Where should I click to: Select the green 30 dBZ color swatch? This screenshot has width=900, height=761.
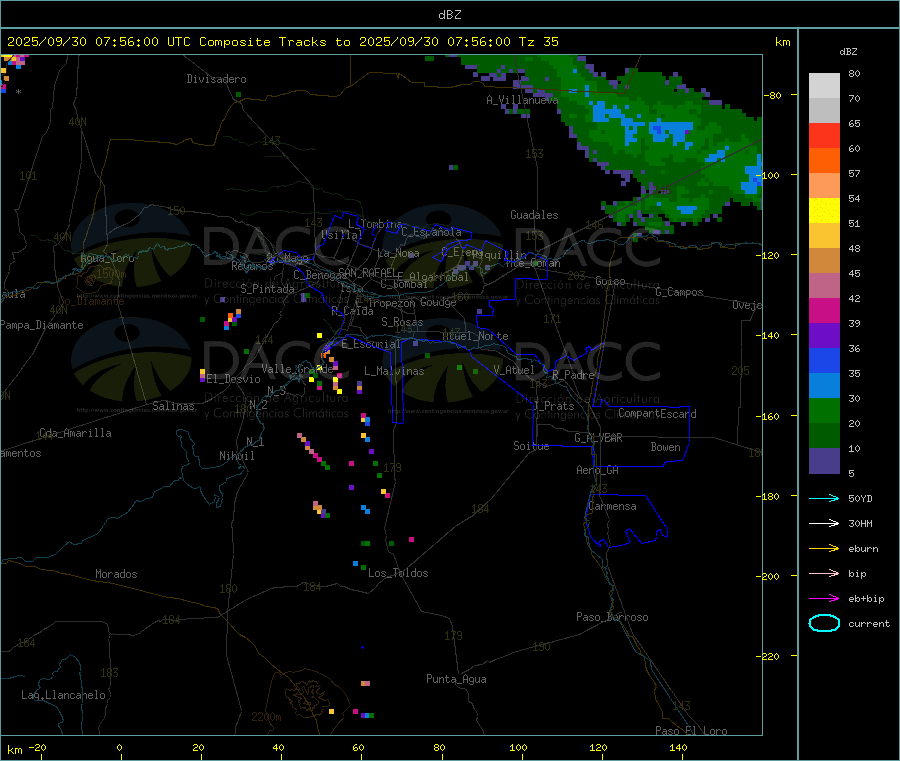tap(824, 410)
